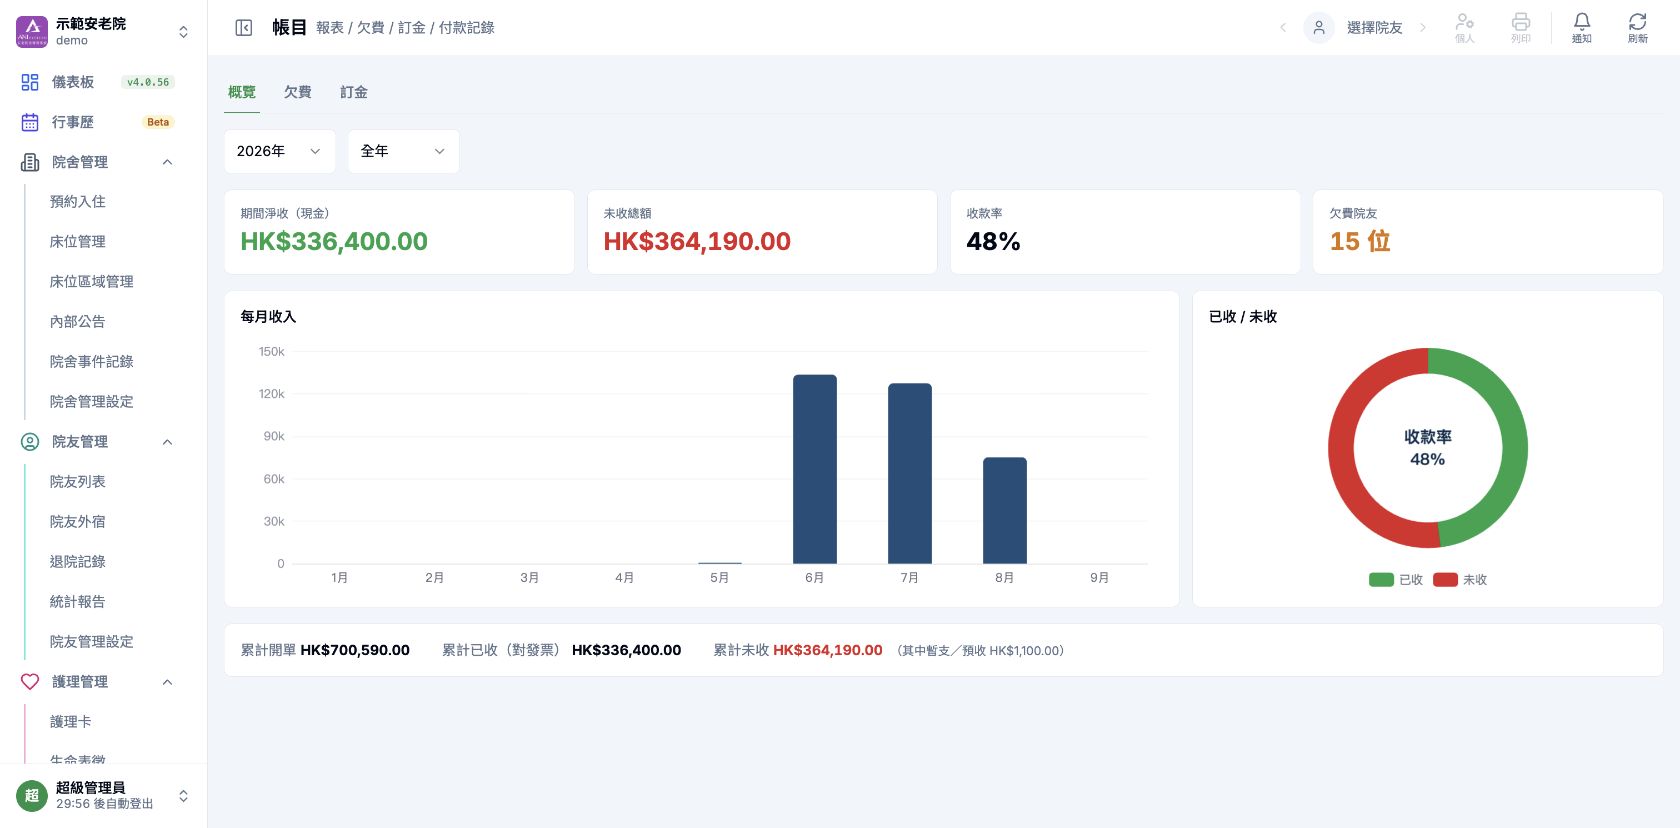Click the 6月 bar in chart

(x=815, y=469)
